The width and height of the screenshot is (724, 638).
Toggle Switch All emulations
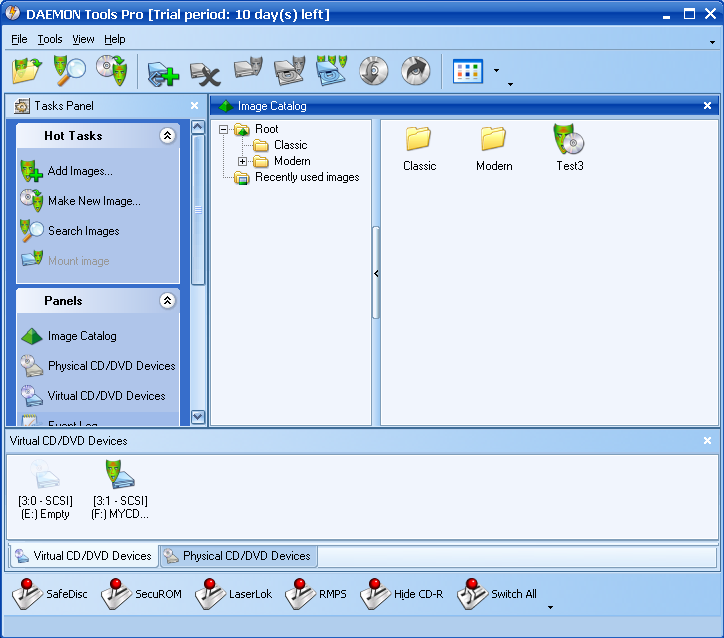point(497,594)
